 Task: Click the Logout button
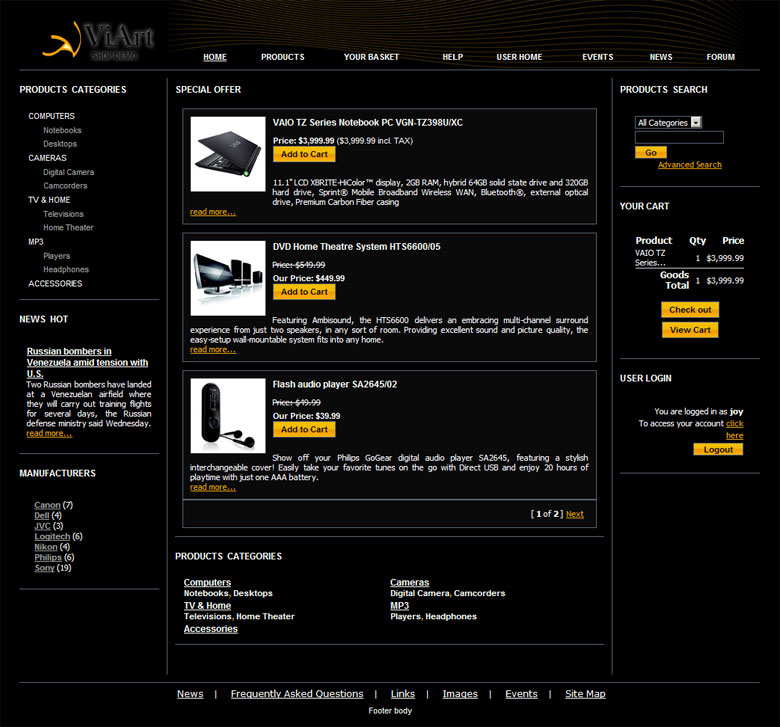tap(718, 449)
